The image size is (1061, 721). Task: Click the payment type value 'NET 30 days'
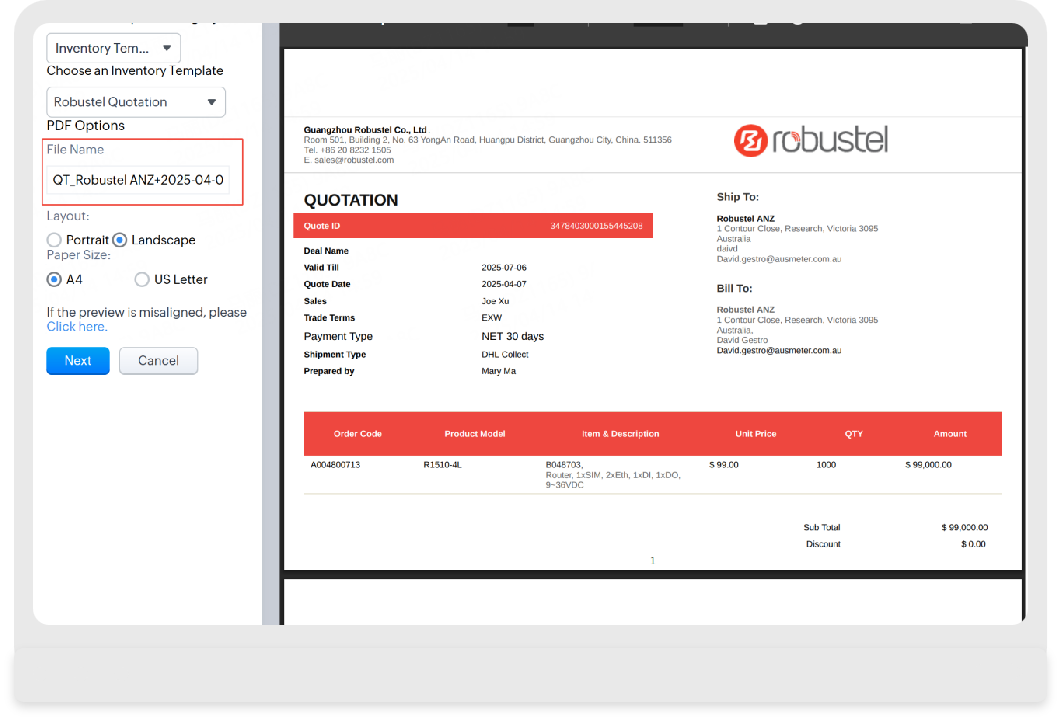(512, 336)
